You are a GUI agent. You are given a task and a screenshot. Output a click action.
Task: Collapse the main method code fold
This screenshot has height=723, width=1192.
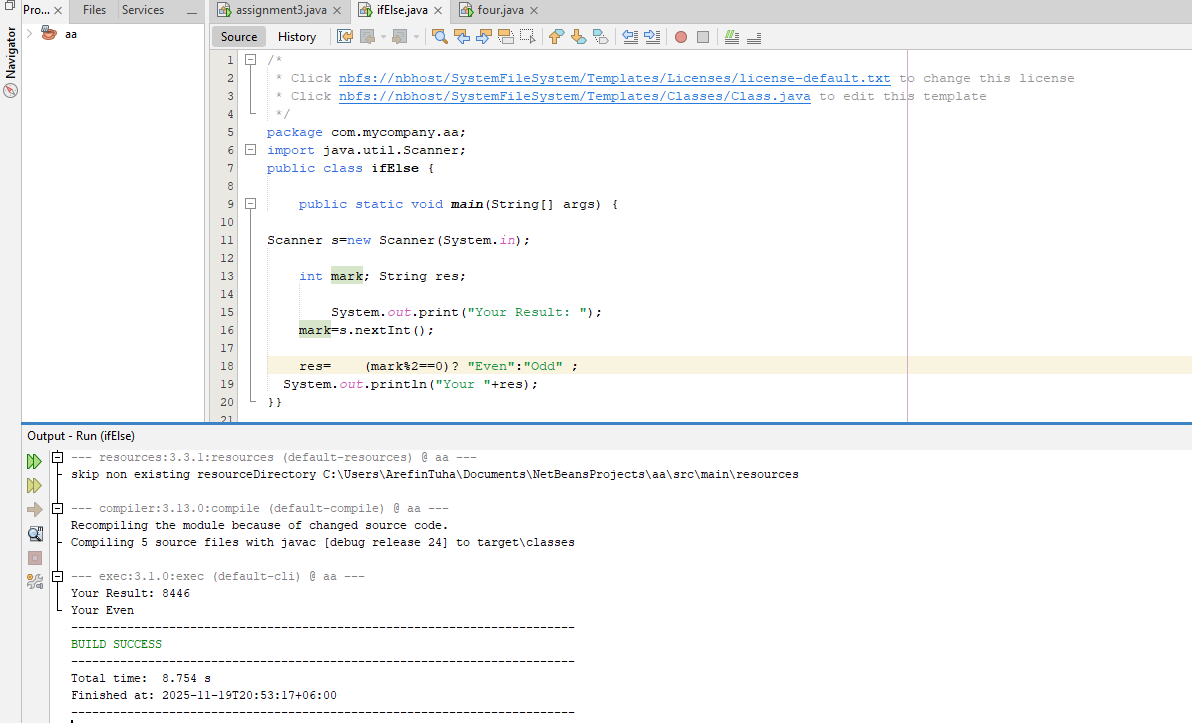point(250,203)
